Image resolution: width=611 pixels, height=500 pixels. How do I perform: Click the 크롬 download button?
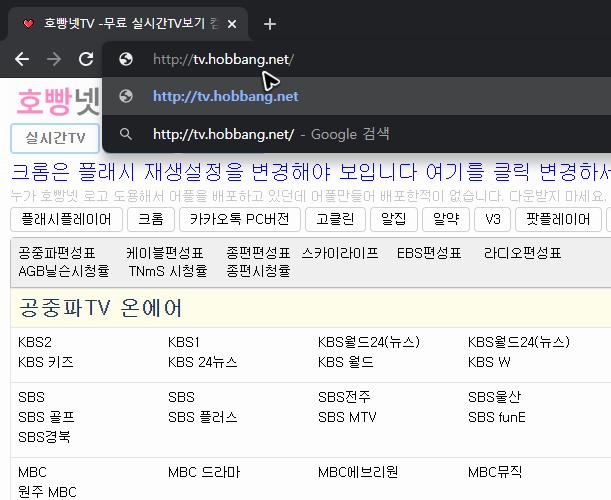pyautogui.click(x=151, y=219)
